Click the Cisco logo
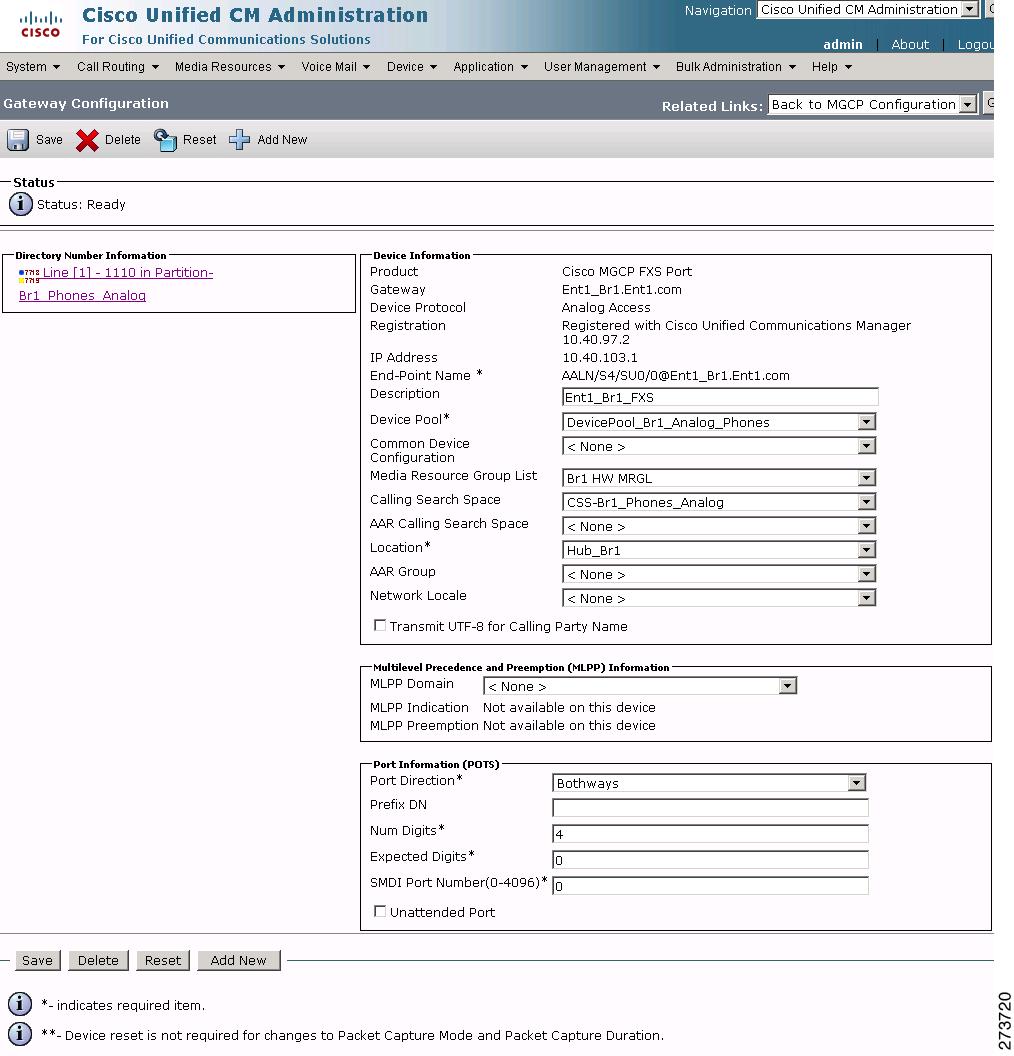Screen dimensions: 1014x1056 40,24
